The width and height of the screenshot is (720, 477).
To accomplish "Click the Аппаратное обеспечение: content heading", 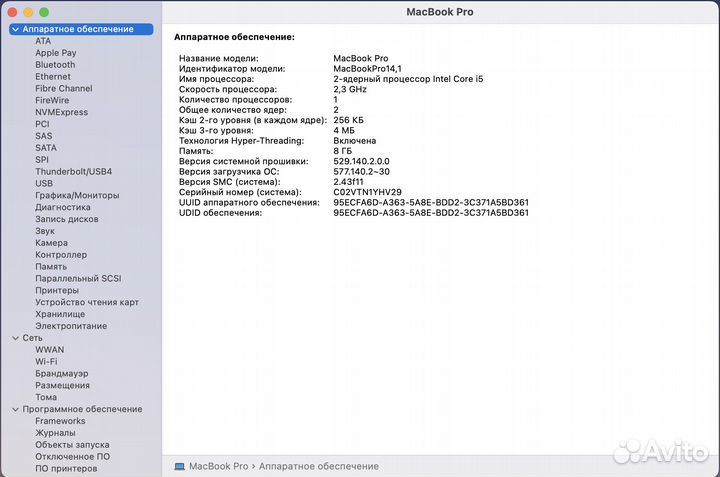I will pos(234,37).
